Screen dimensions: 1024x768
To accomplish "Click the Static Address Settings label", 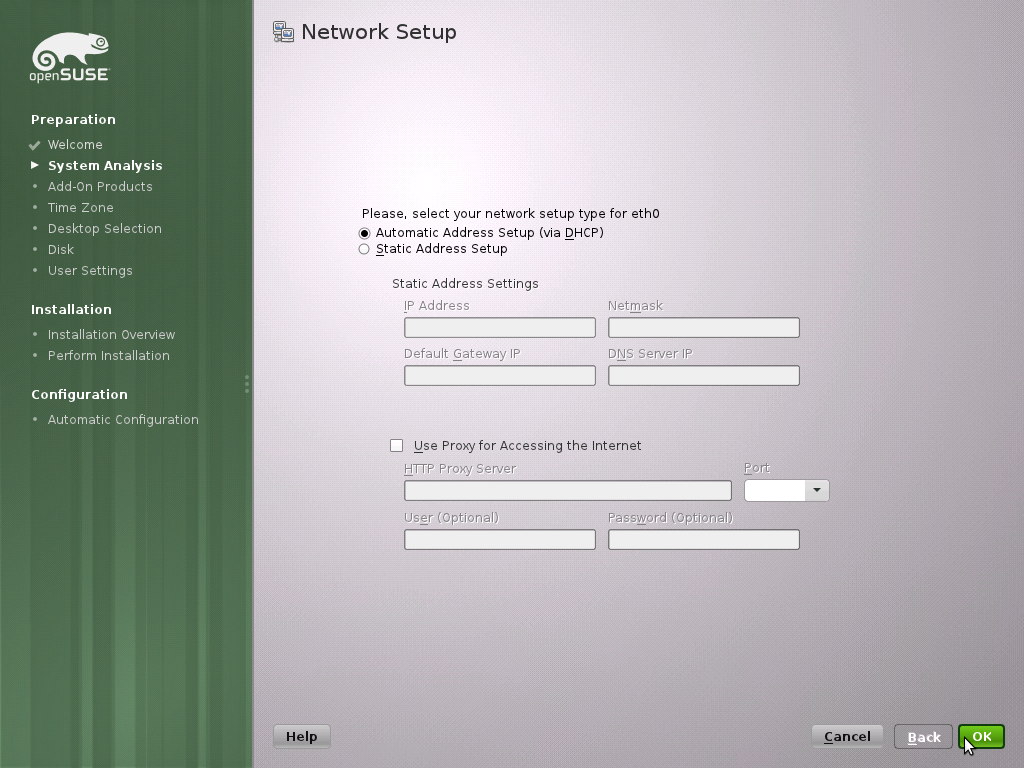I will point(465,283).
